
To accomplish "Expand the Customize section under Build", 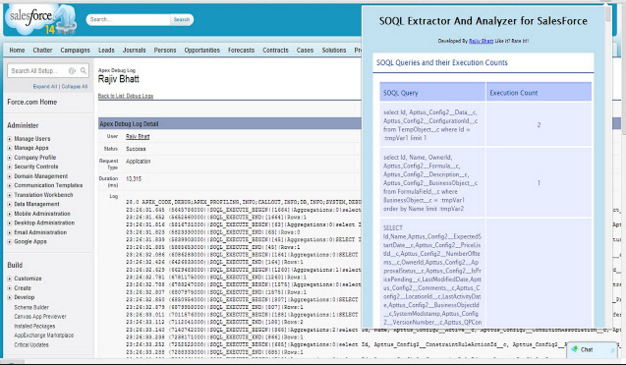I will point(10,279).
